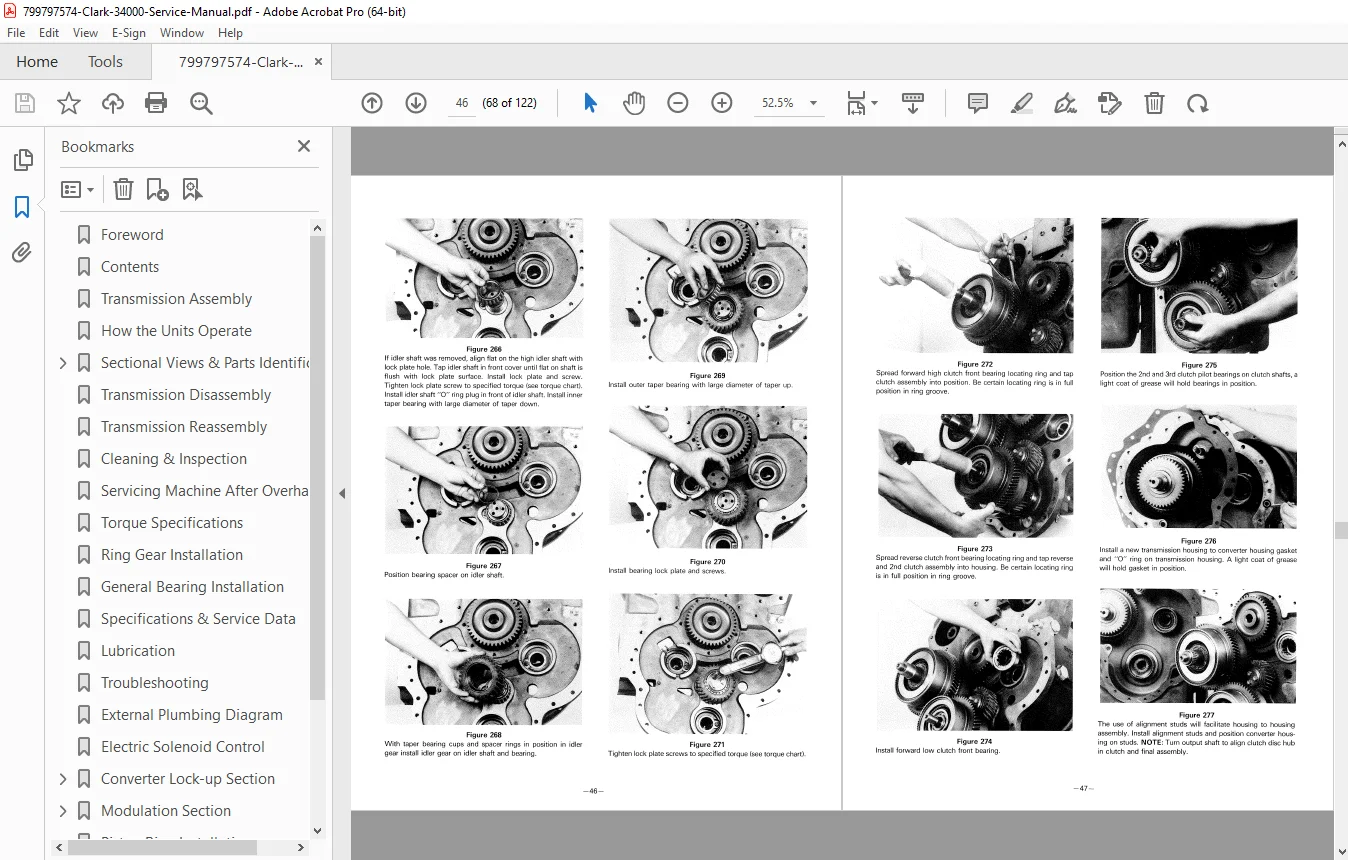1348x860 pixels.
Task: Click the page number input field
Action: pos(461,103)
